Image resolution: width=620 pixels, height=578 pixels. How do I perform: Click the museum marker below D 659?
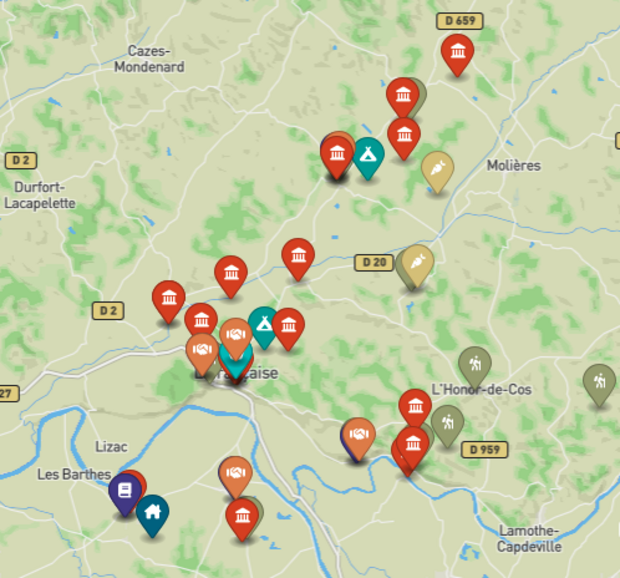pyautogui.click(x=457, y=54)
